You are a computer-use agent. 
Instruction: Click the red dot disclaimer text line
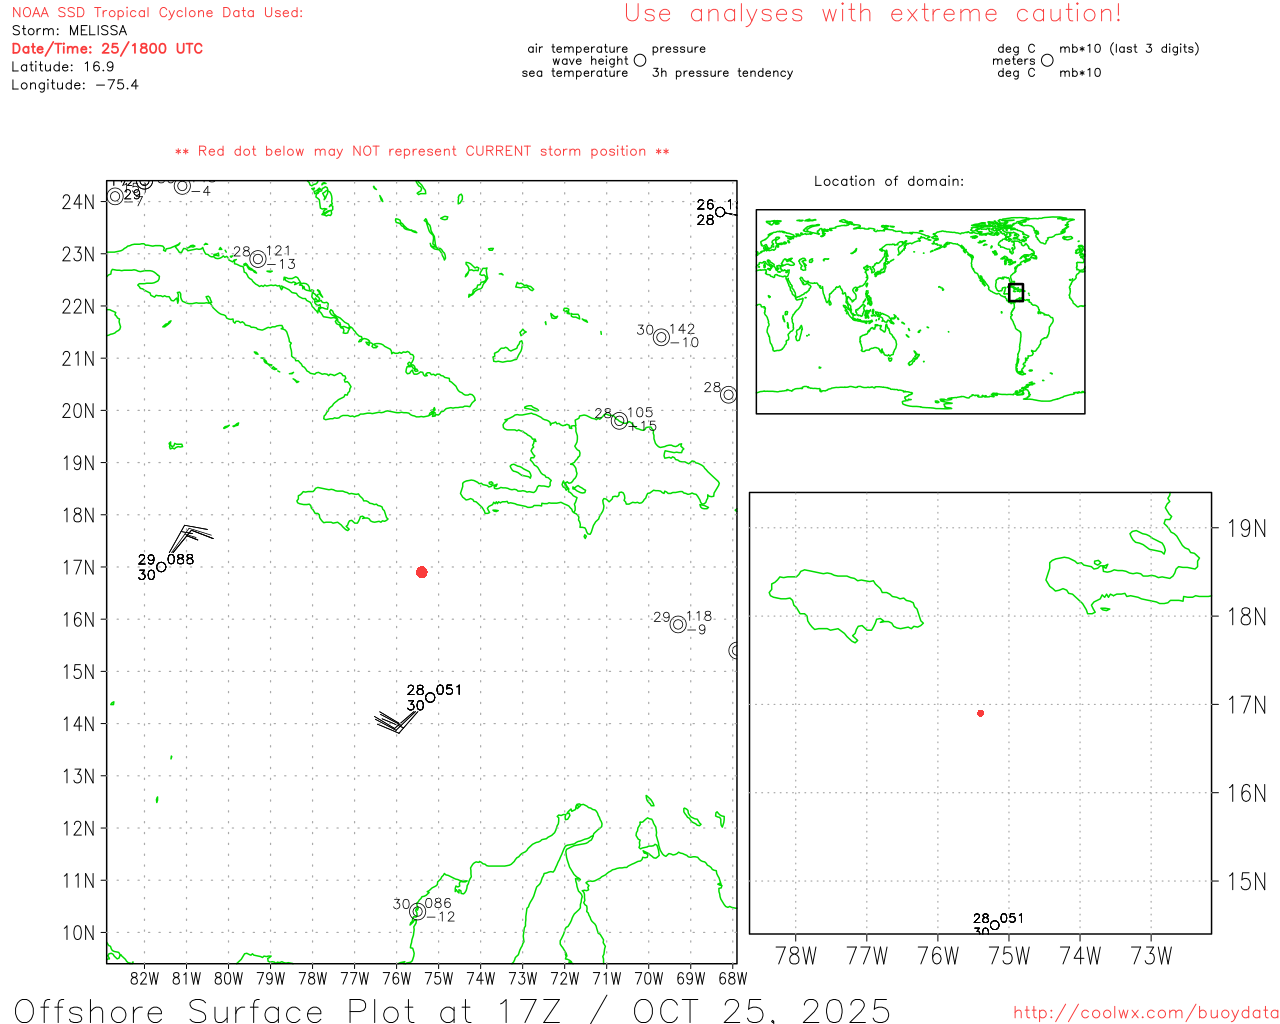[x=422, y=151]
